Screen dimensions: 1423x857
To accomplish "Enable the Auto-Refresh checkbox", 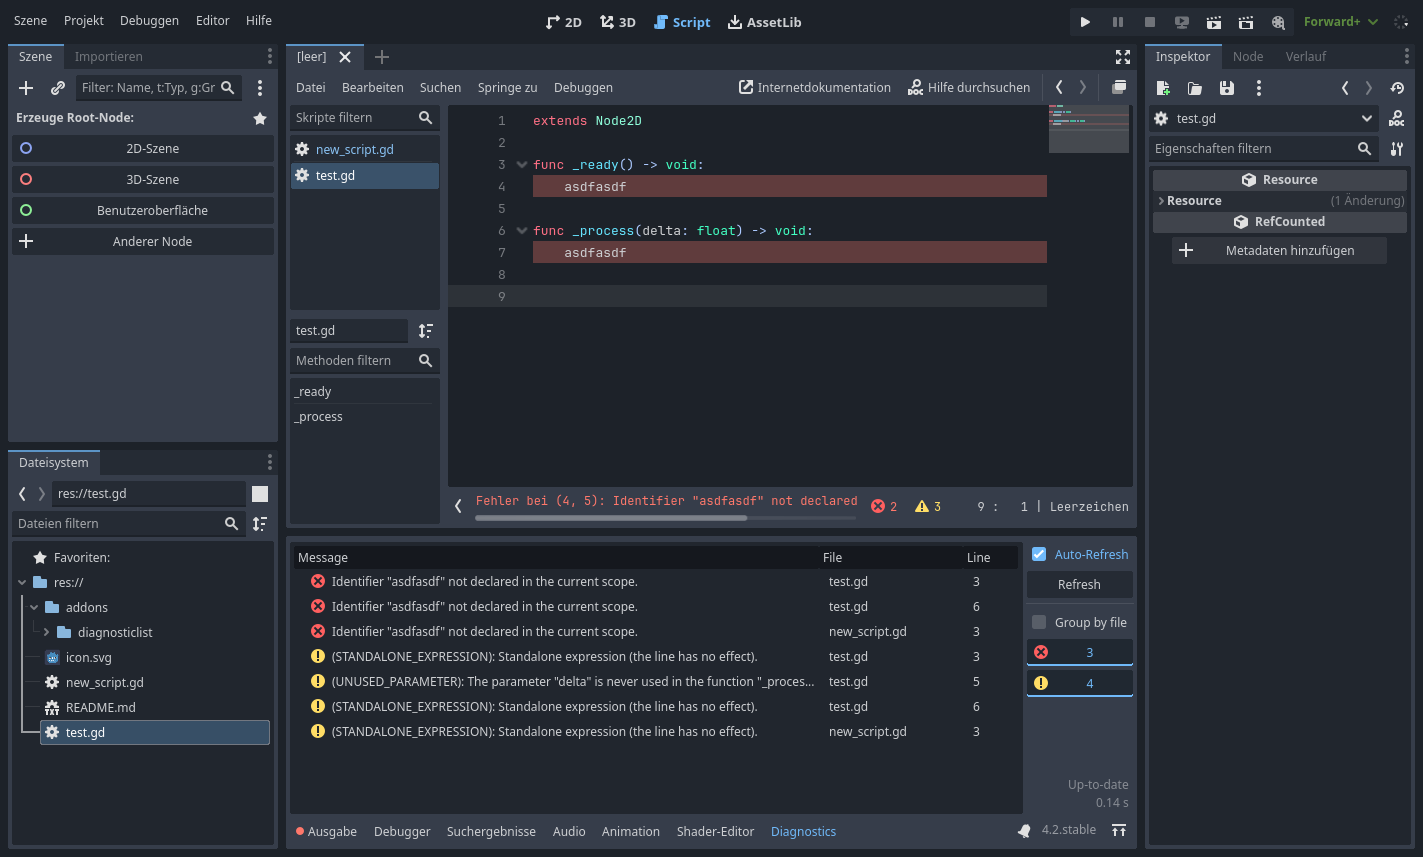I will (x=1039, y=554).
